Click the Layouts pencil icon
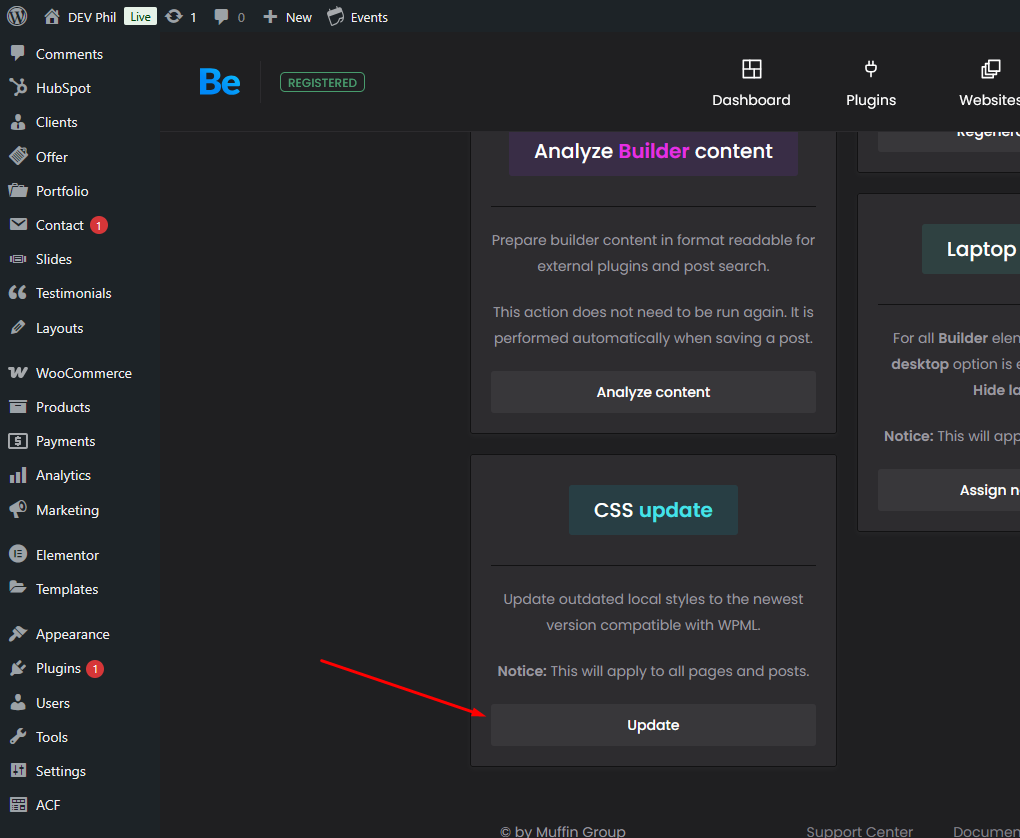This screenshot has width=1020, height=838. [x=18, y=328]
